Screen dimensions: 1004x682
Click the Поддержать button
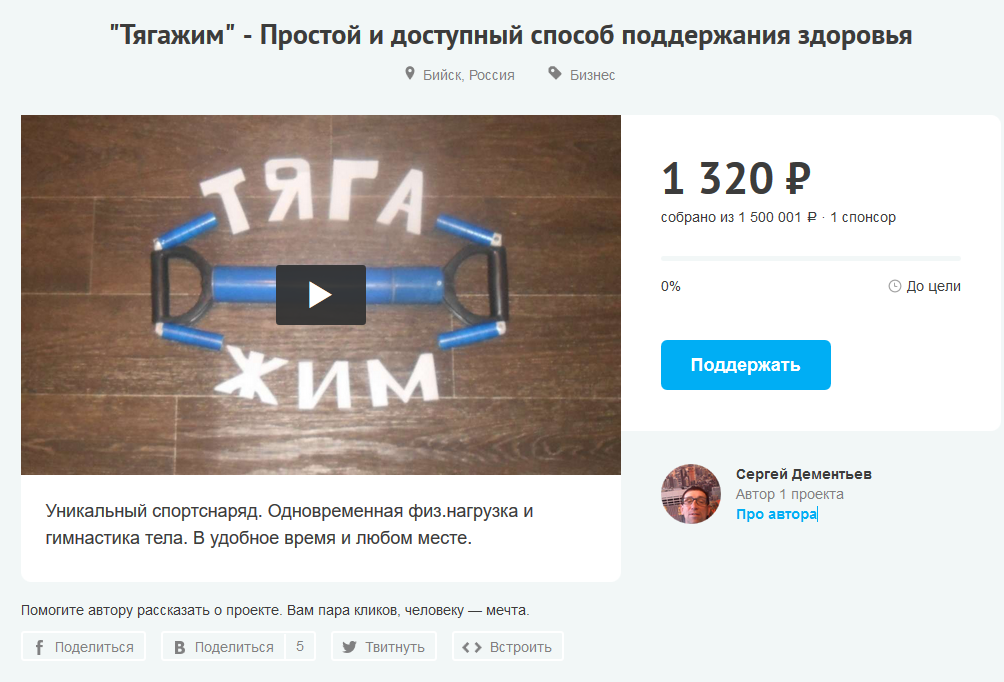745,365
